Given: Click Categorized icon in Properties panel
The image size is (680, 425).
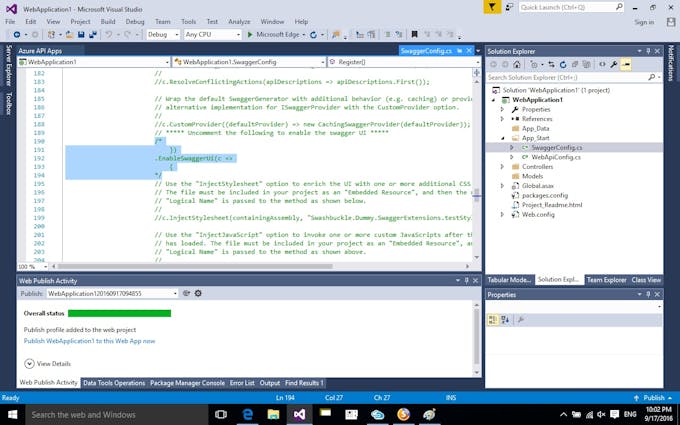Looking at the screenshot, I should [493, 320].
